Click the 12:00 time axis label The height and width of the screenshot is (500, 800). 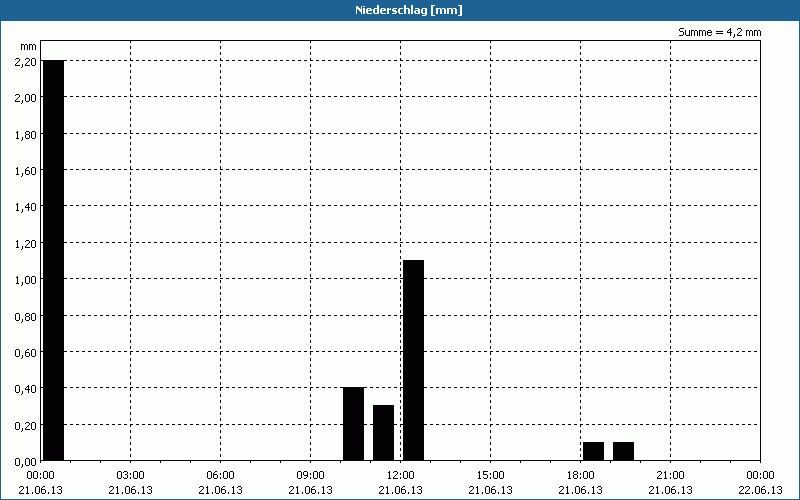(x=401, y=476)
